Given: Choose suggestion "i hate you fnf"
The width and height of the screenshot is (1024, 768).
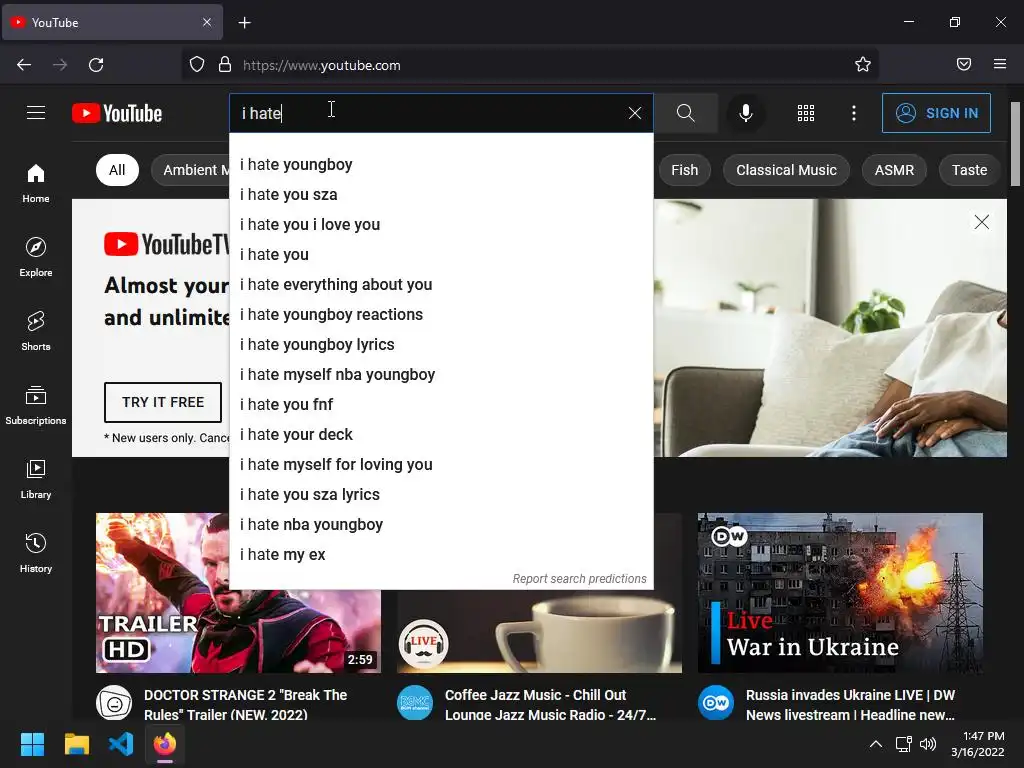Looking at the screenshot, I should pos(441,405).
